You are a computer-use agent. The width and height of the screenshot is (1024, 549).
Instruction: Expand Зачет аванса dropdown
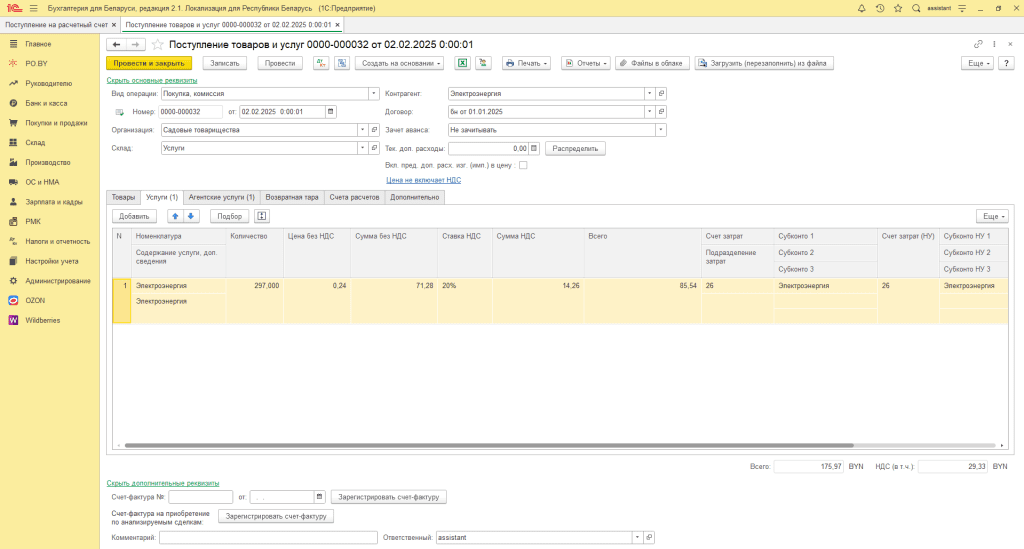[661, 130]
